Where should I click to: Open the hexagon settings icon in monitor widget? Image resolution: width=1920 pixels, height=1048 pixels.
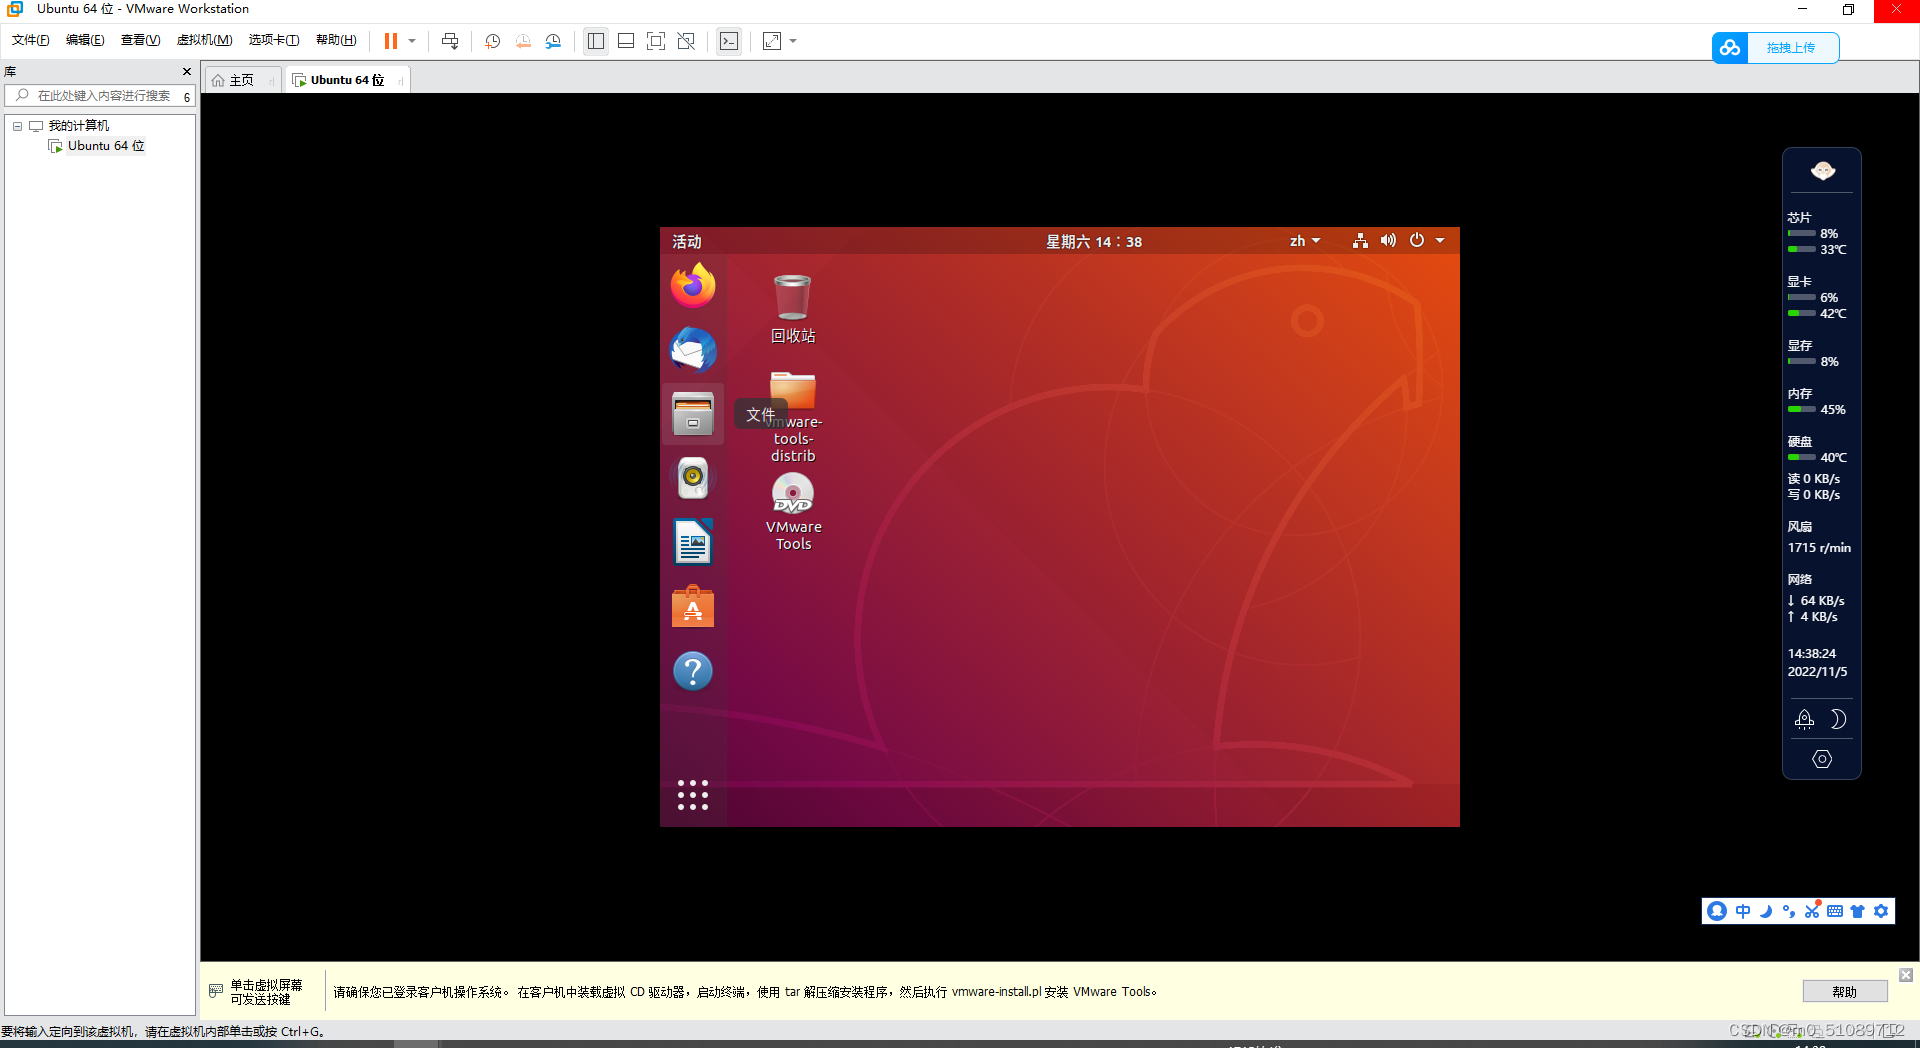point(1822,759)
